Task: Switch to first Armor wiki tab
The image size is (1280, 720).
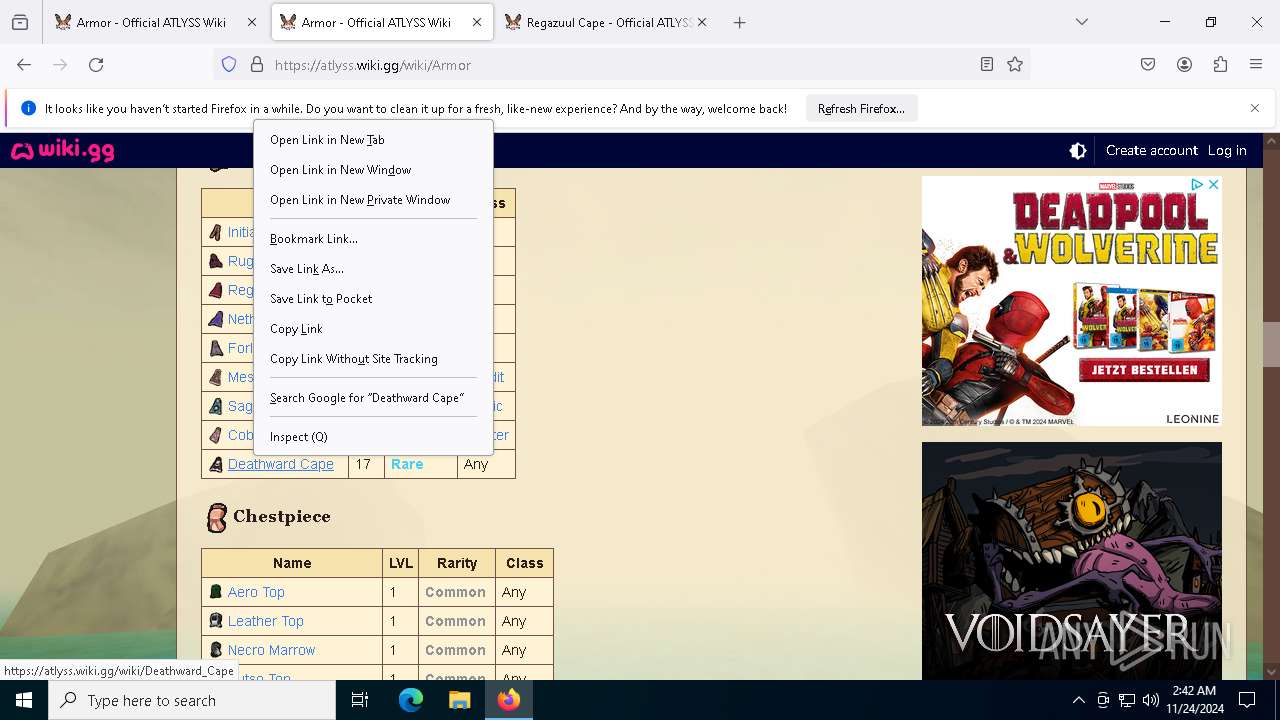Action: 153,22
